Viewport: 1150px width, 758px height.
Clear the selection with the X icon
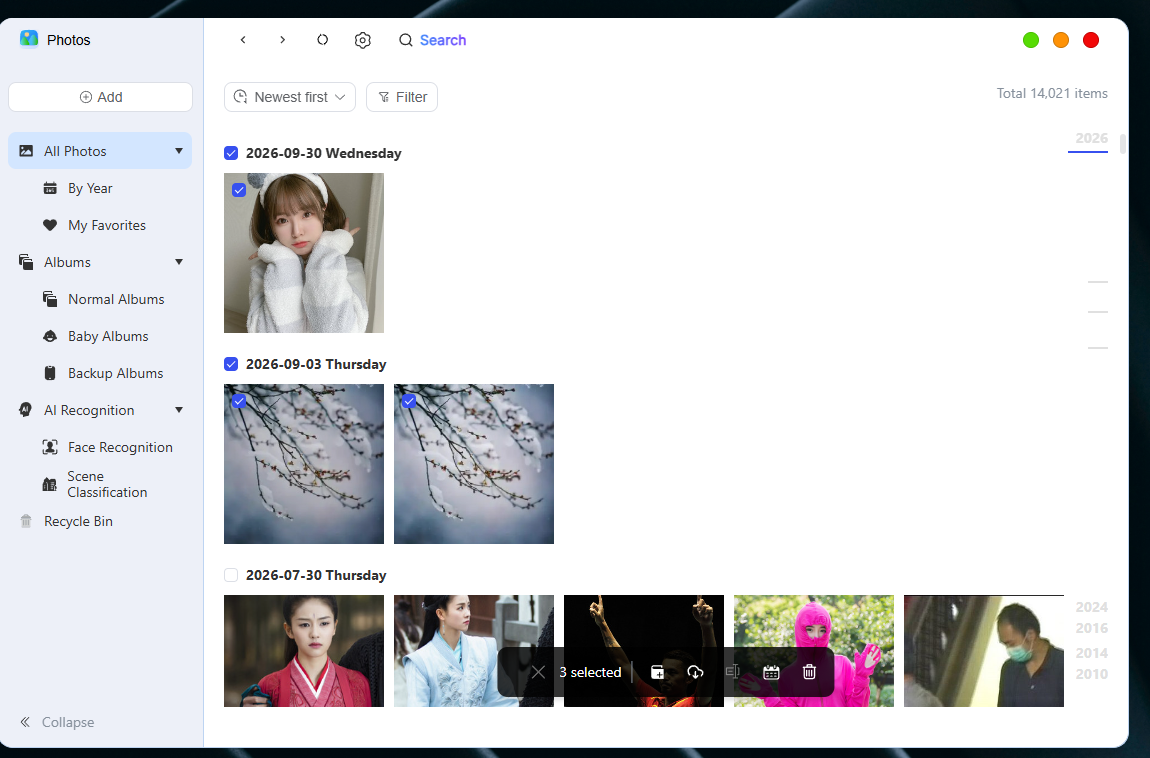click(x=538, y=672)
